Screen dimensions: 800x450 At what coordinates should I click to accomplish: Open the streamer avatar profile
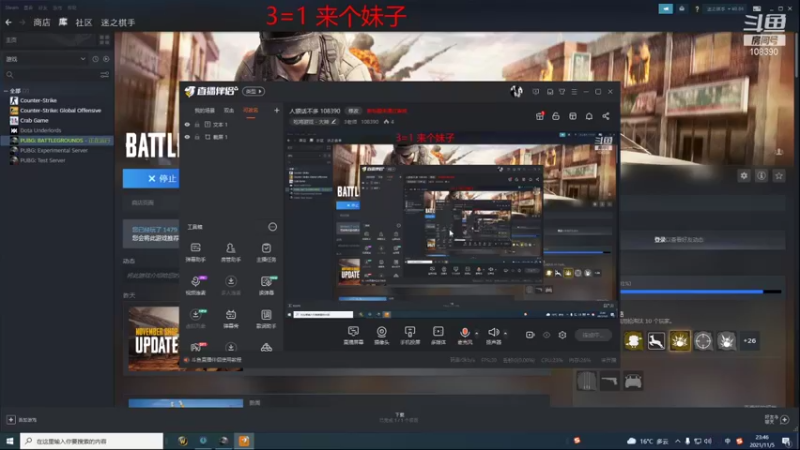tap(516, 91)
